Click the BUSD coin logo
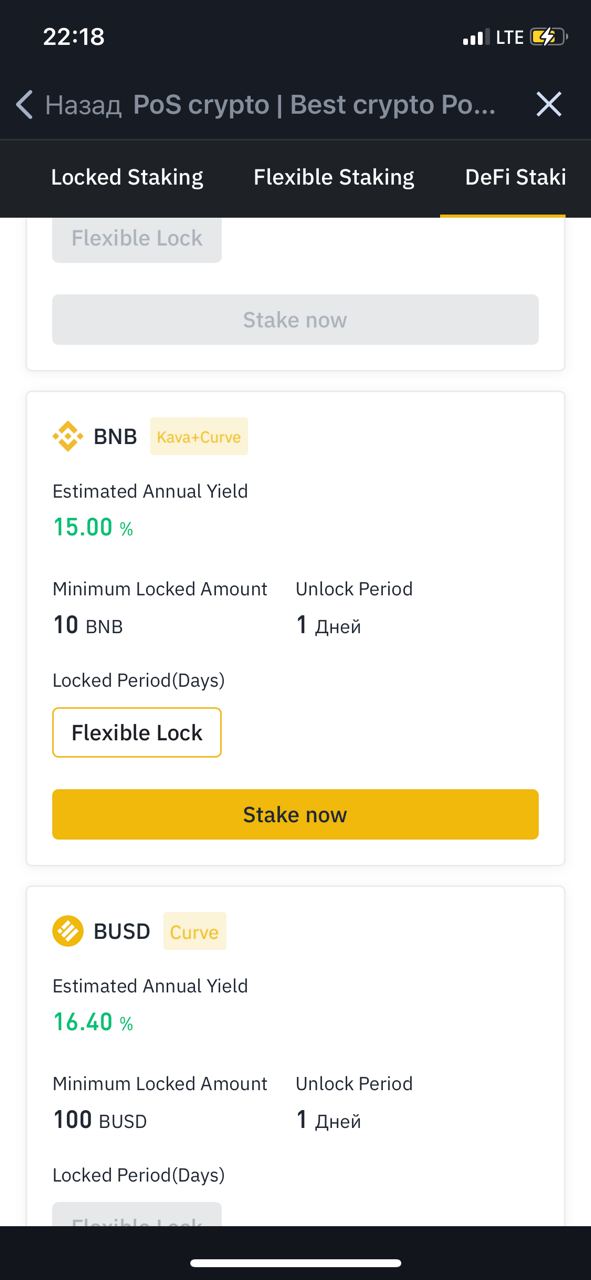Viewport: 591px width, 1280px height. coord(68,931)
